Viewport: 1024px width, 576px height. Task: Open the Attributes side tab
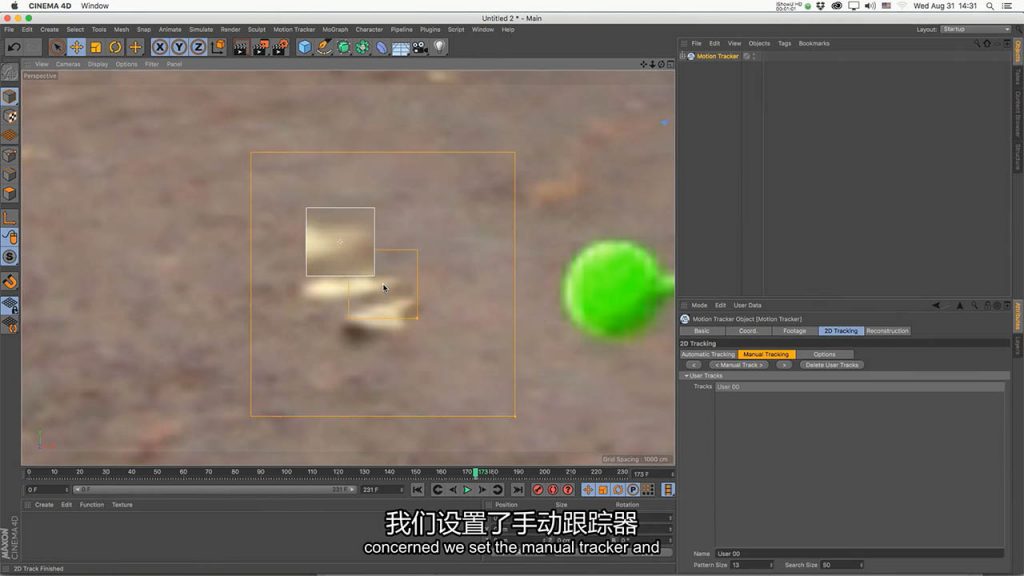(1017, 316)
